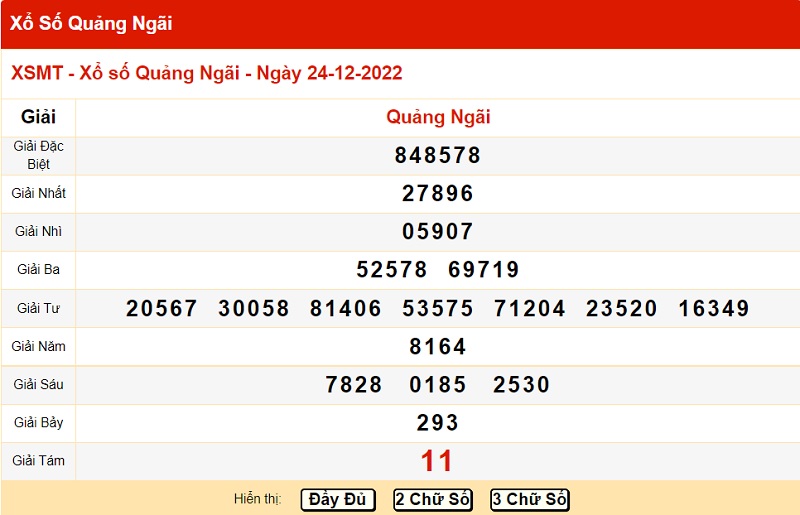Image resolution: width=800 pixels, height=515 pixels.
Task: Select fifth prize number 8164
Action: pyautogui.click(x=438, y=347)
